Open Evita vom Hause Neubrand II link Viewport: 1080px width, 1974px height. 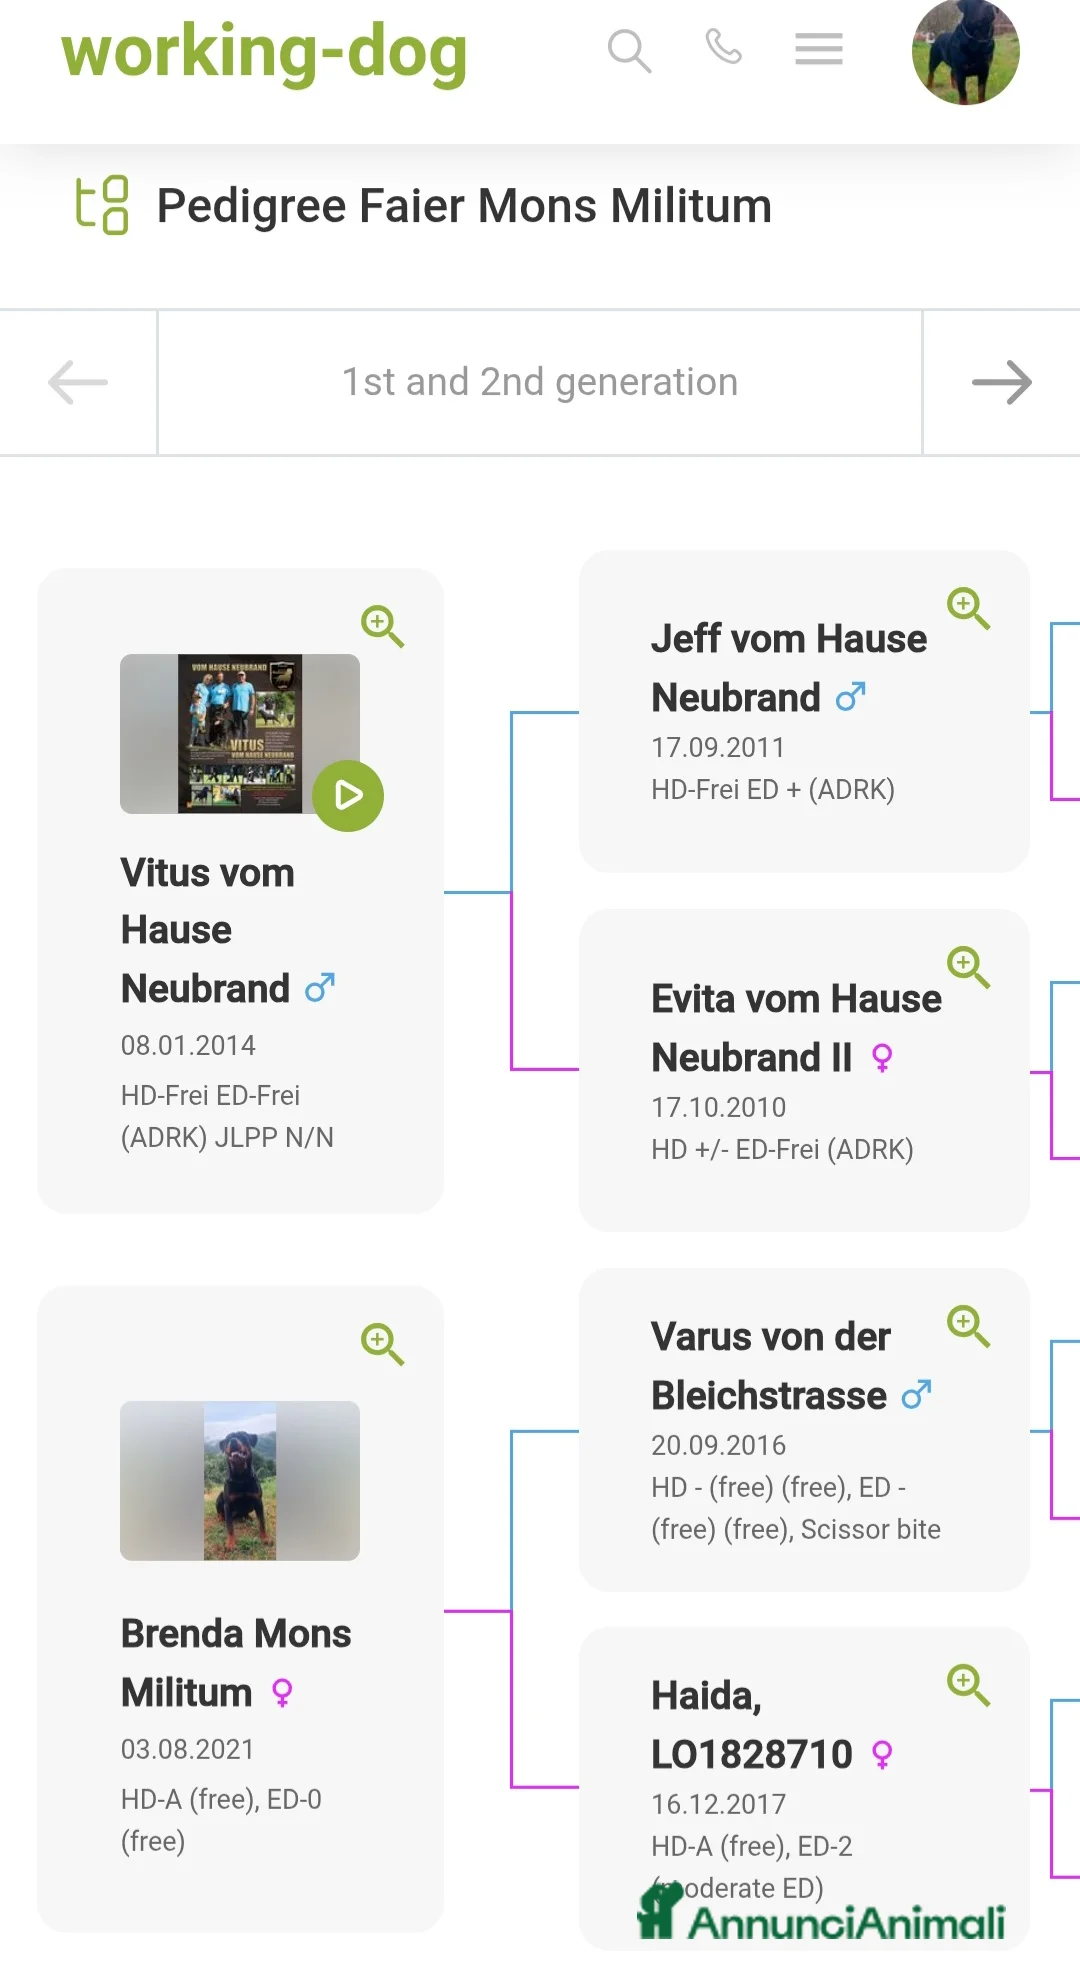[x=796, y=1027]
